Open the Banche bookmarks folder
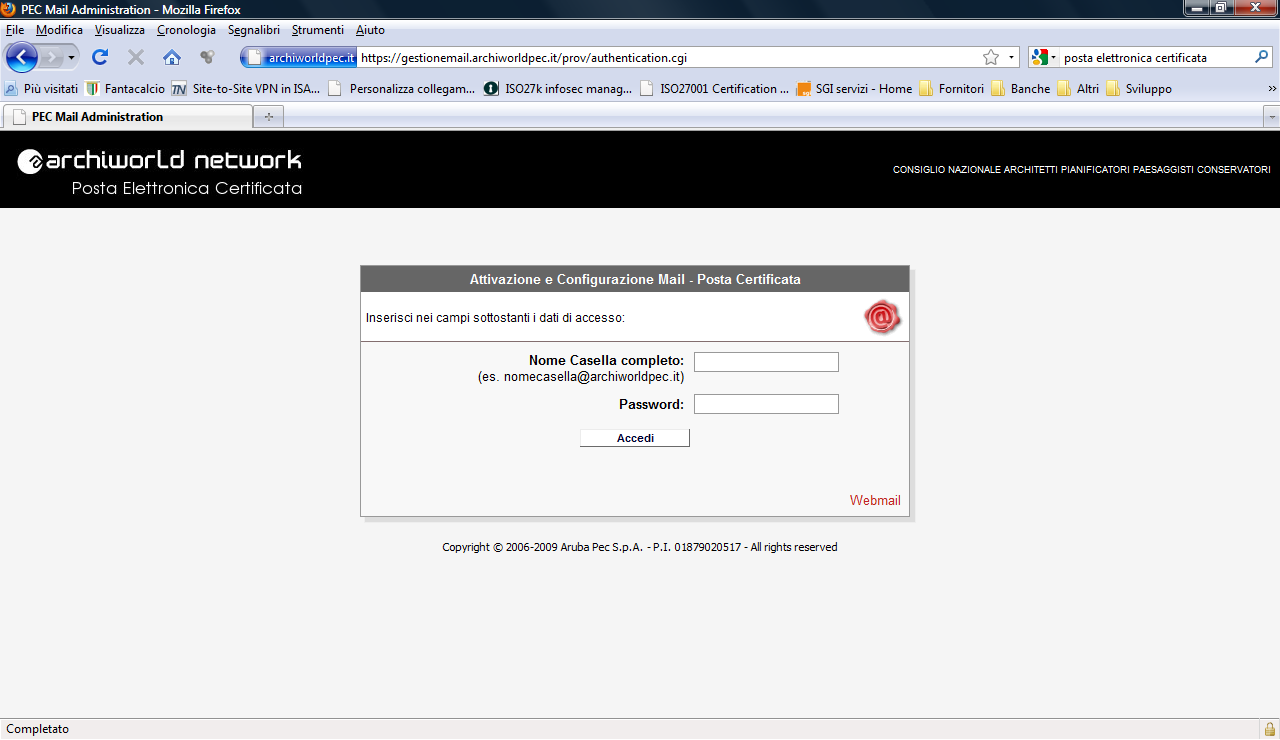The width and height of the screenshot is (1280, 740). (1020, 89)
